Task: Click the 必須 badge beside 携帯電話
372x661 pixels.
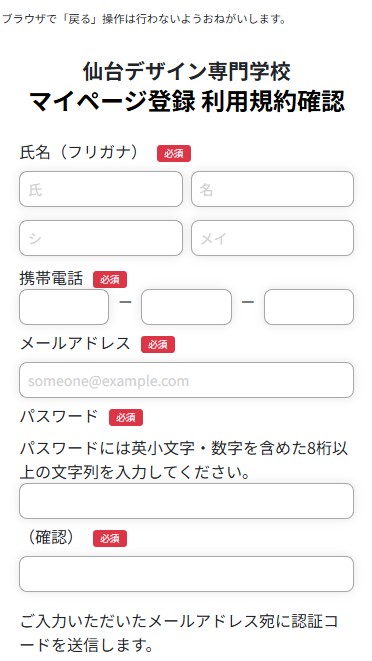Action: point(110,279)
